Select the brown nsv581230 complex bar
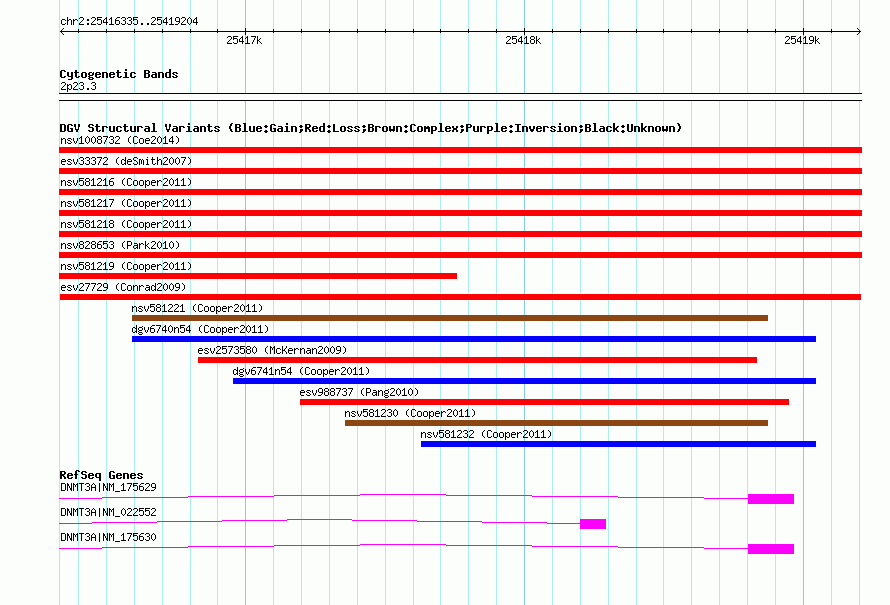Screen dimensions: 890x605 (x=556, y=423)
